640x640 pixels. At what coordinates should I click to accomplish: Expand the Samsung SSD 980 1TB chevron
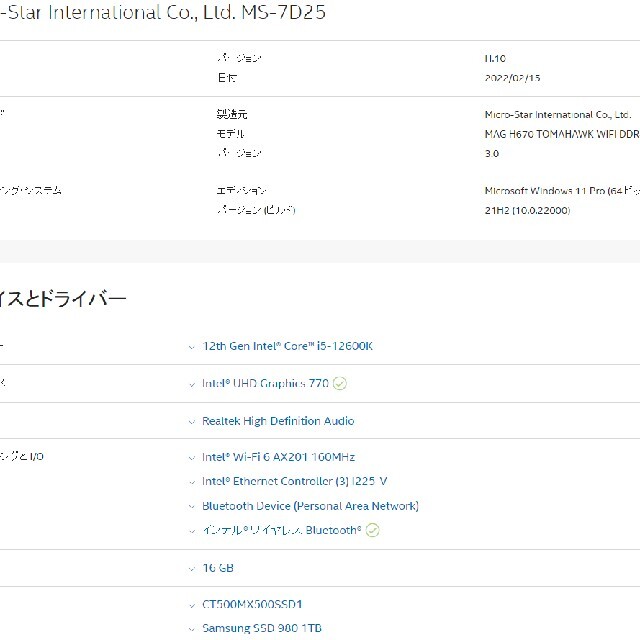click(191, 629)
